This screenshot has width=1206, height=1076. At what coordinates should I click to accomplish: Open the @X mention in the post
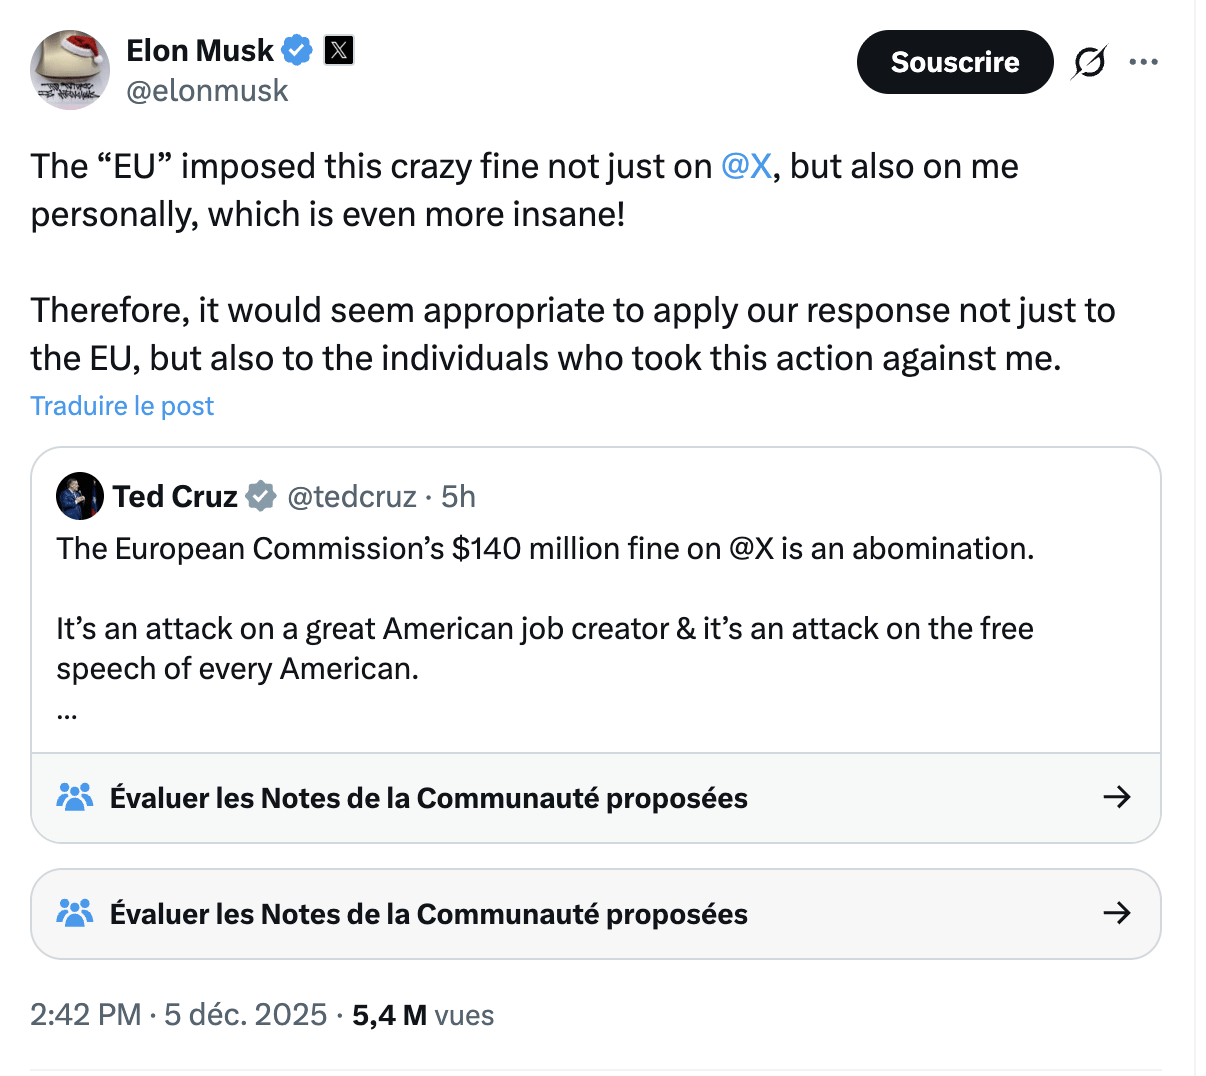[746, 166]
